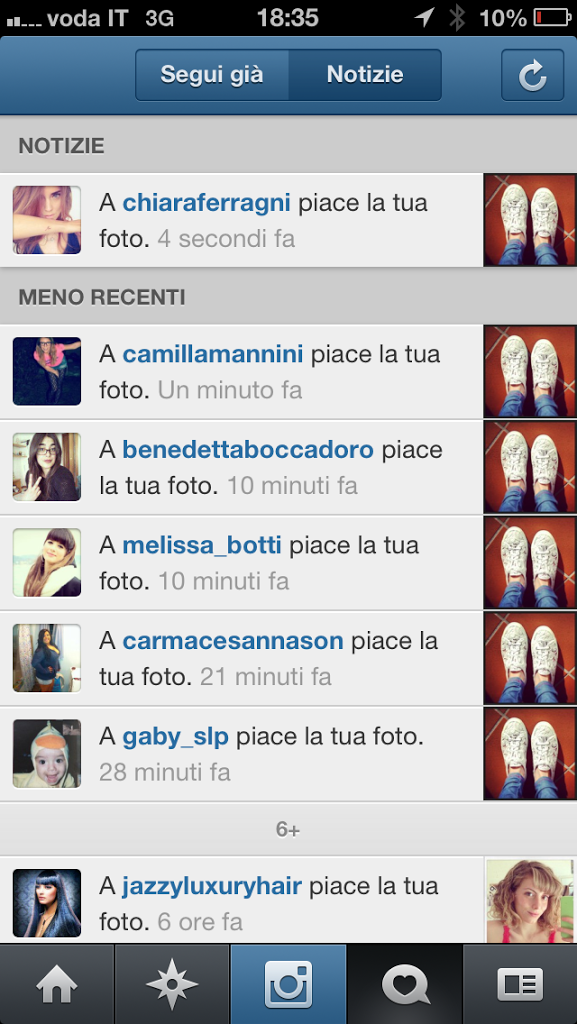The width and height of the screenshot is (577, 1024).
Task: Tap the refresh arrow icon
Action: click(532, 75)
